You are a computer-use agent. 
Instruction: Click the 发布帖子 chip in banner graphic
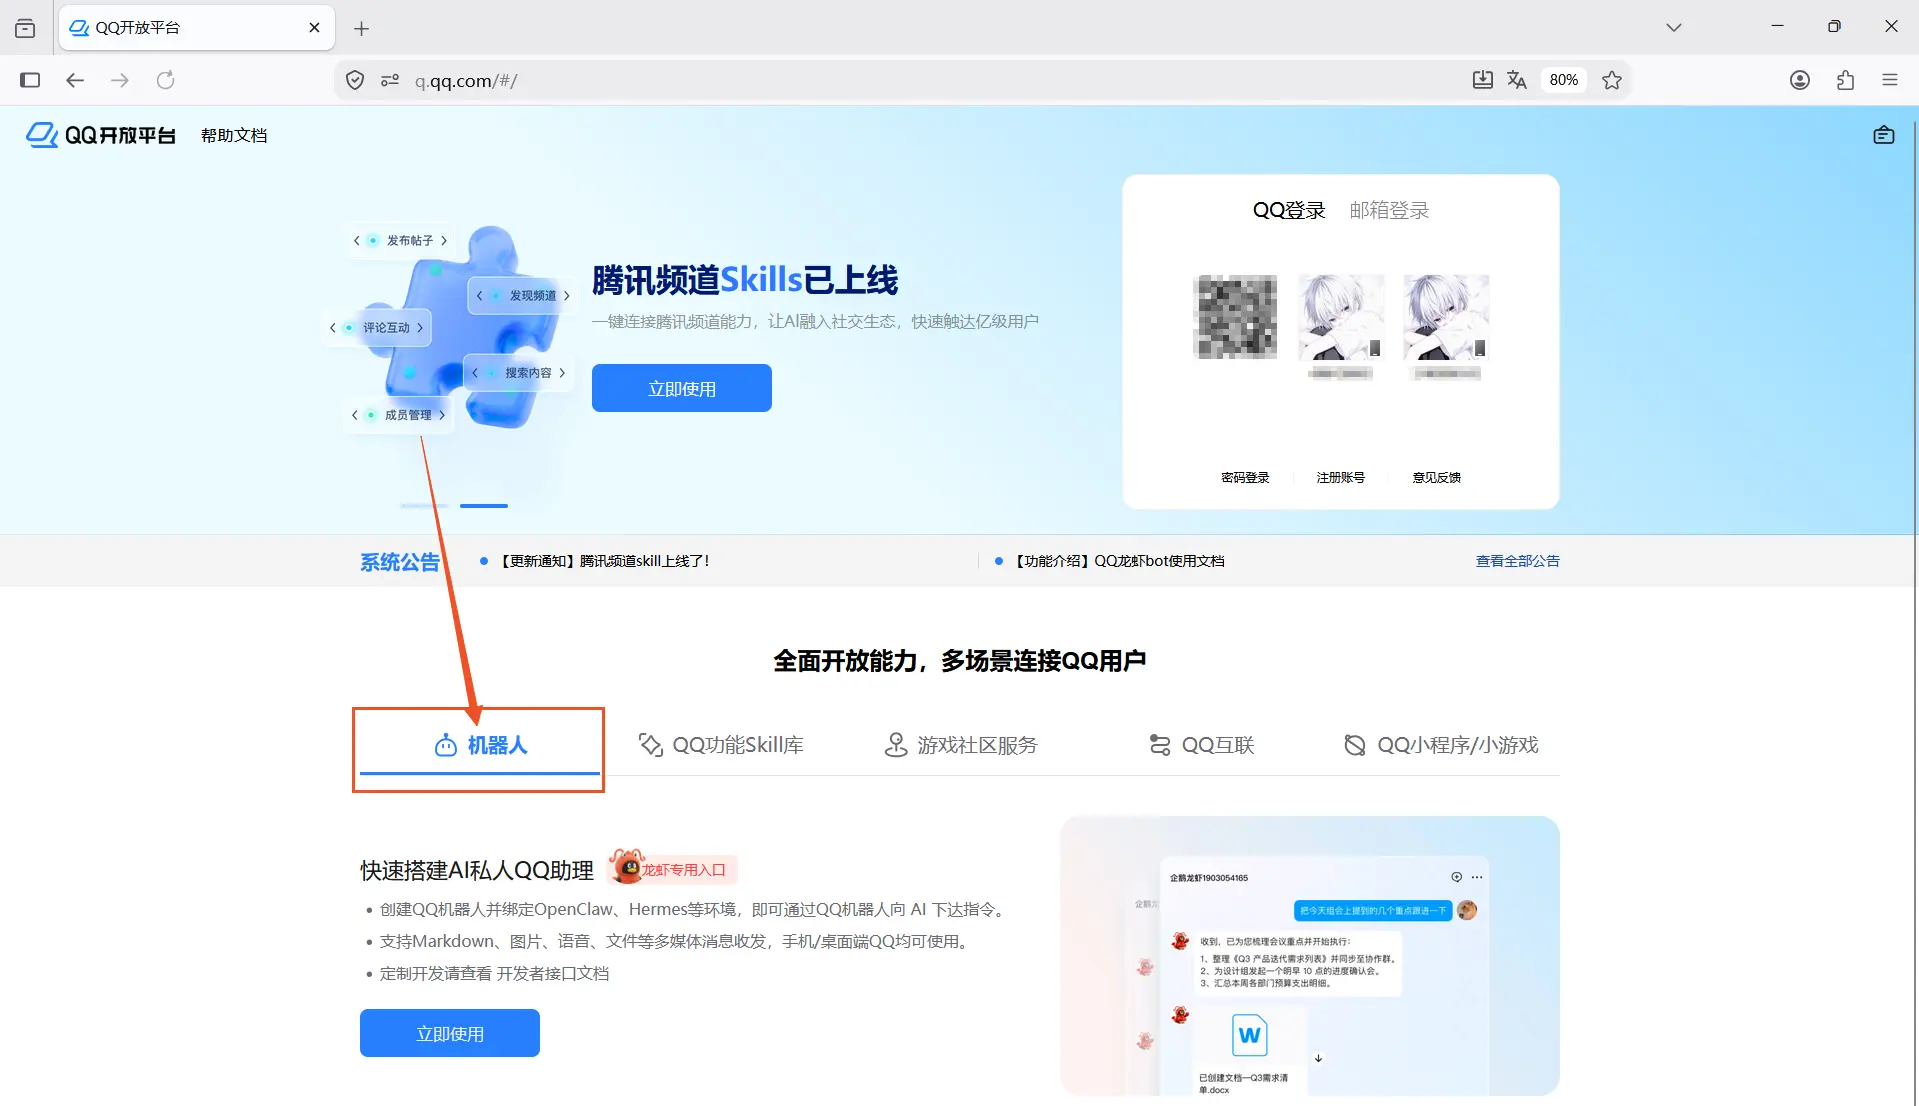(x=400, y=240)
